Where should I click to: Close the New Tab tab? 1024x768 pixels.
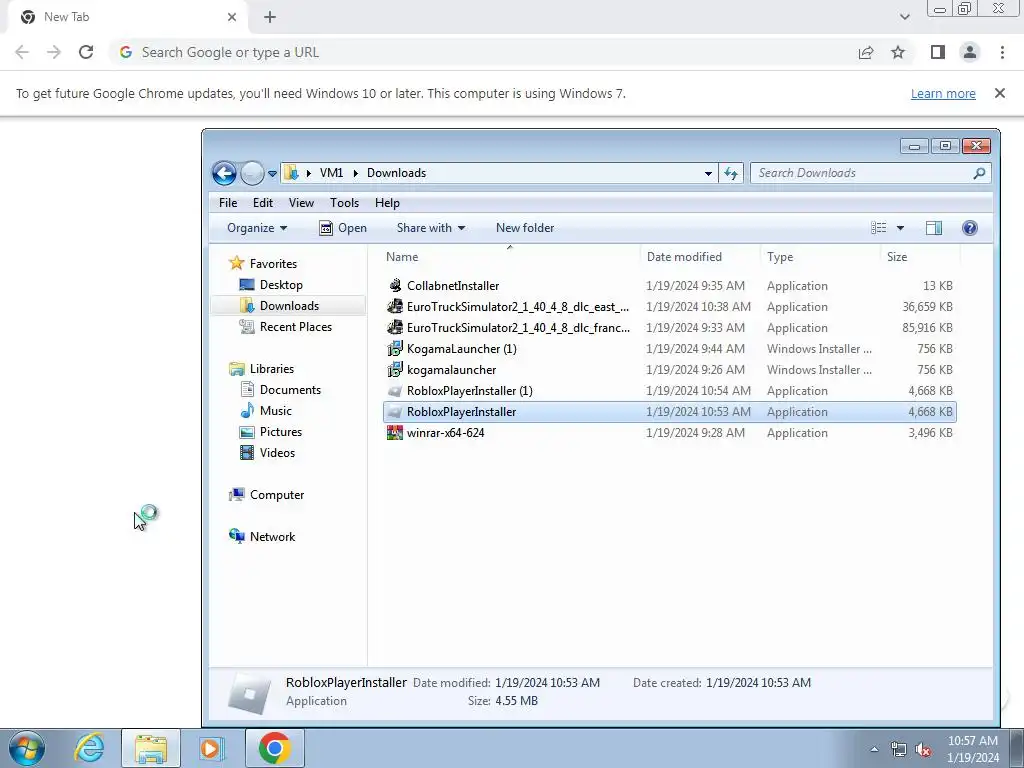point(232,17)
